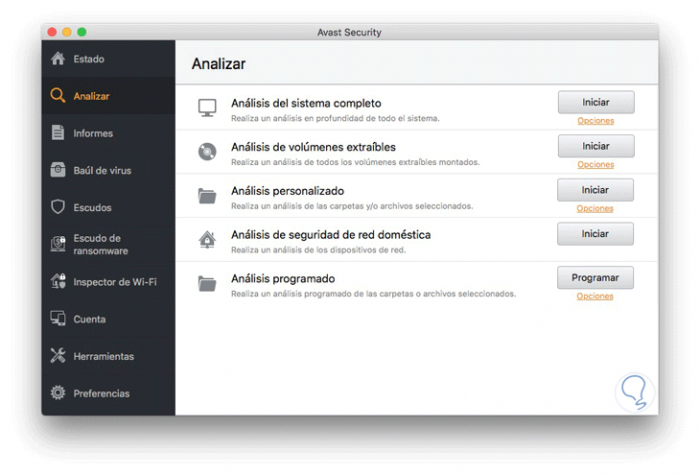The image size is (700, 475).
Task: Open Opciones for Análisis personalizado
Action: (x=595, y=208)
